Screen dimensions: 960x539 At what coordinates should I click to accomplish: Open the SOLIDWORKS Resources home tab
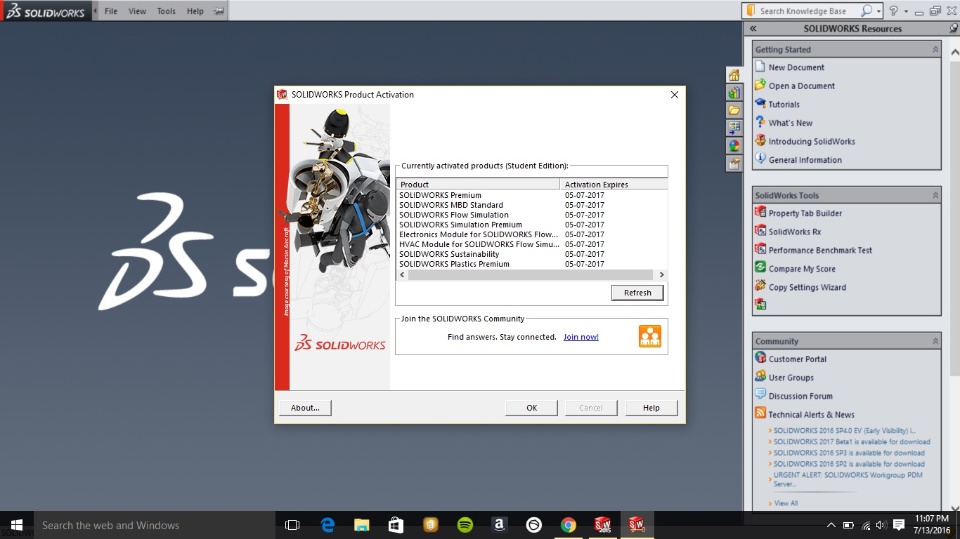click(x=734, y=75)
